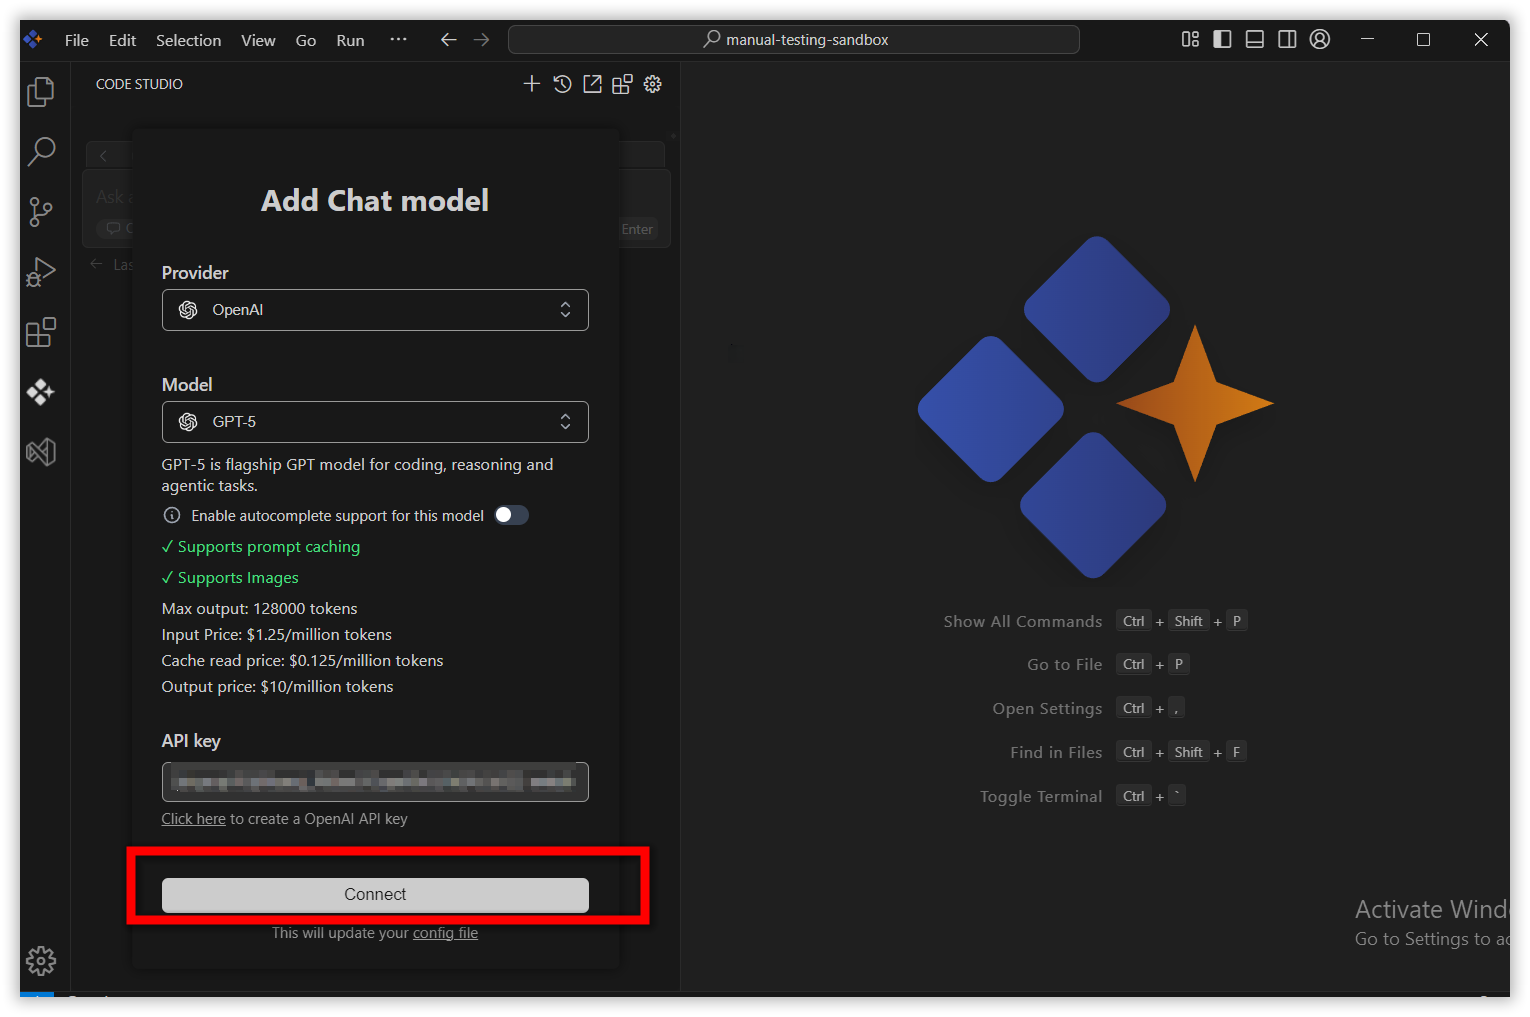This screenshot has height=1017, width=1530.
Task: Enable autocomplete support for this model
Action: [511, 515]
